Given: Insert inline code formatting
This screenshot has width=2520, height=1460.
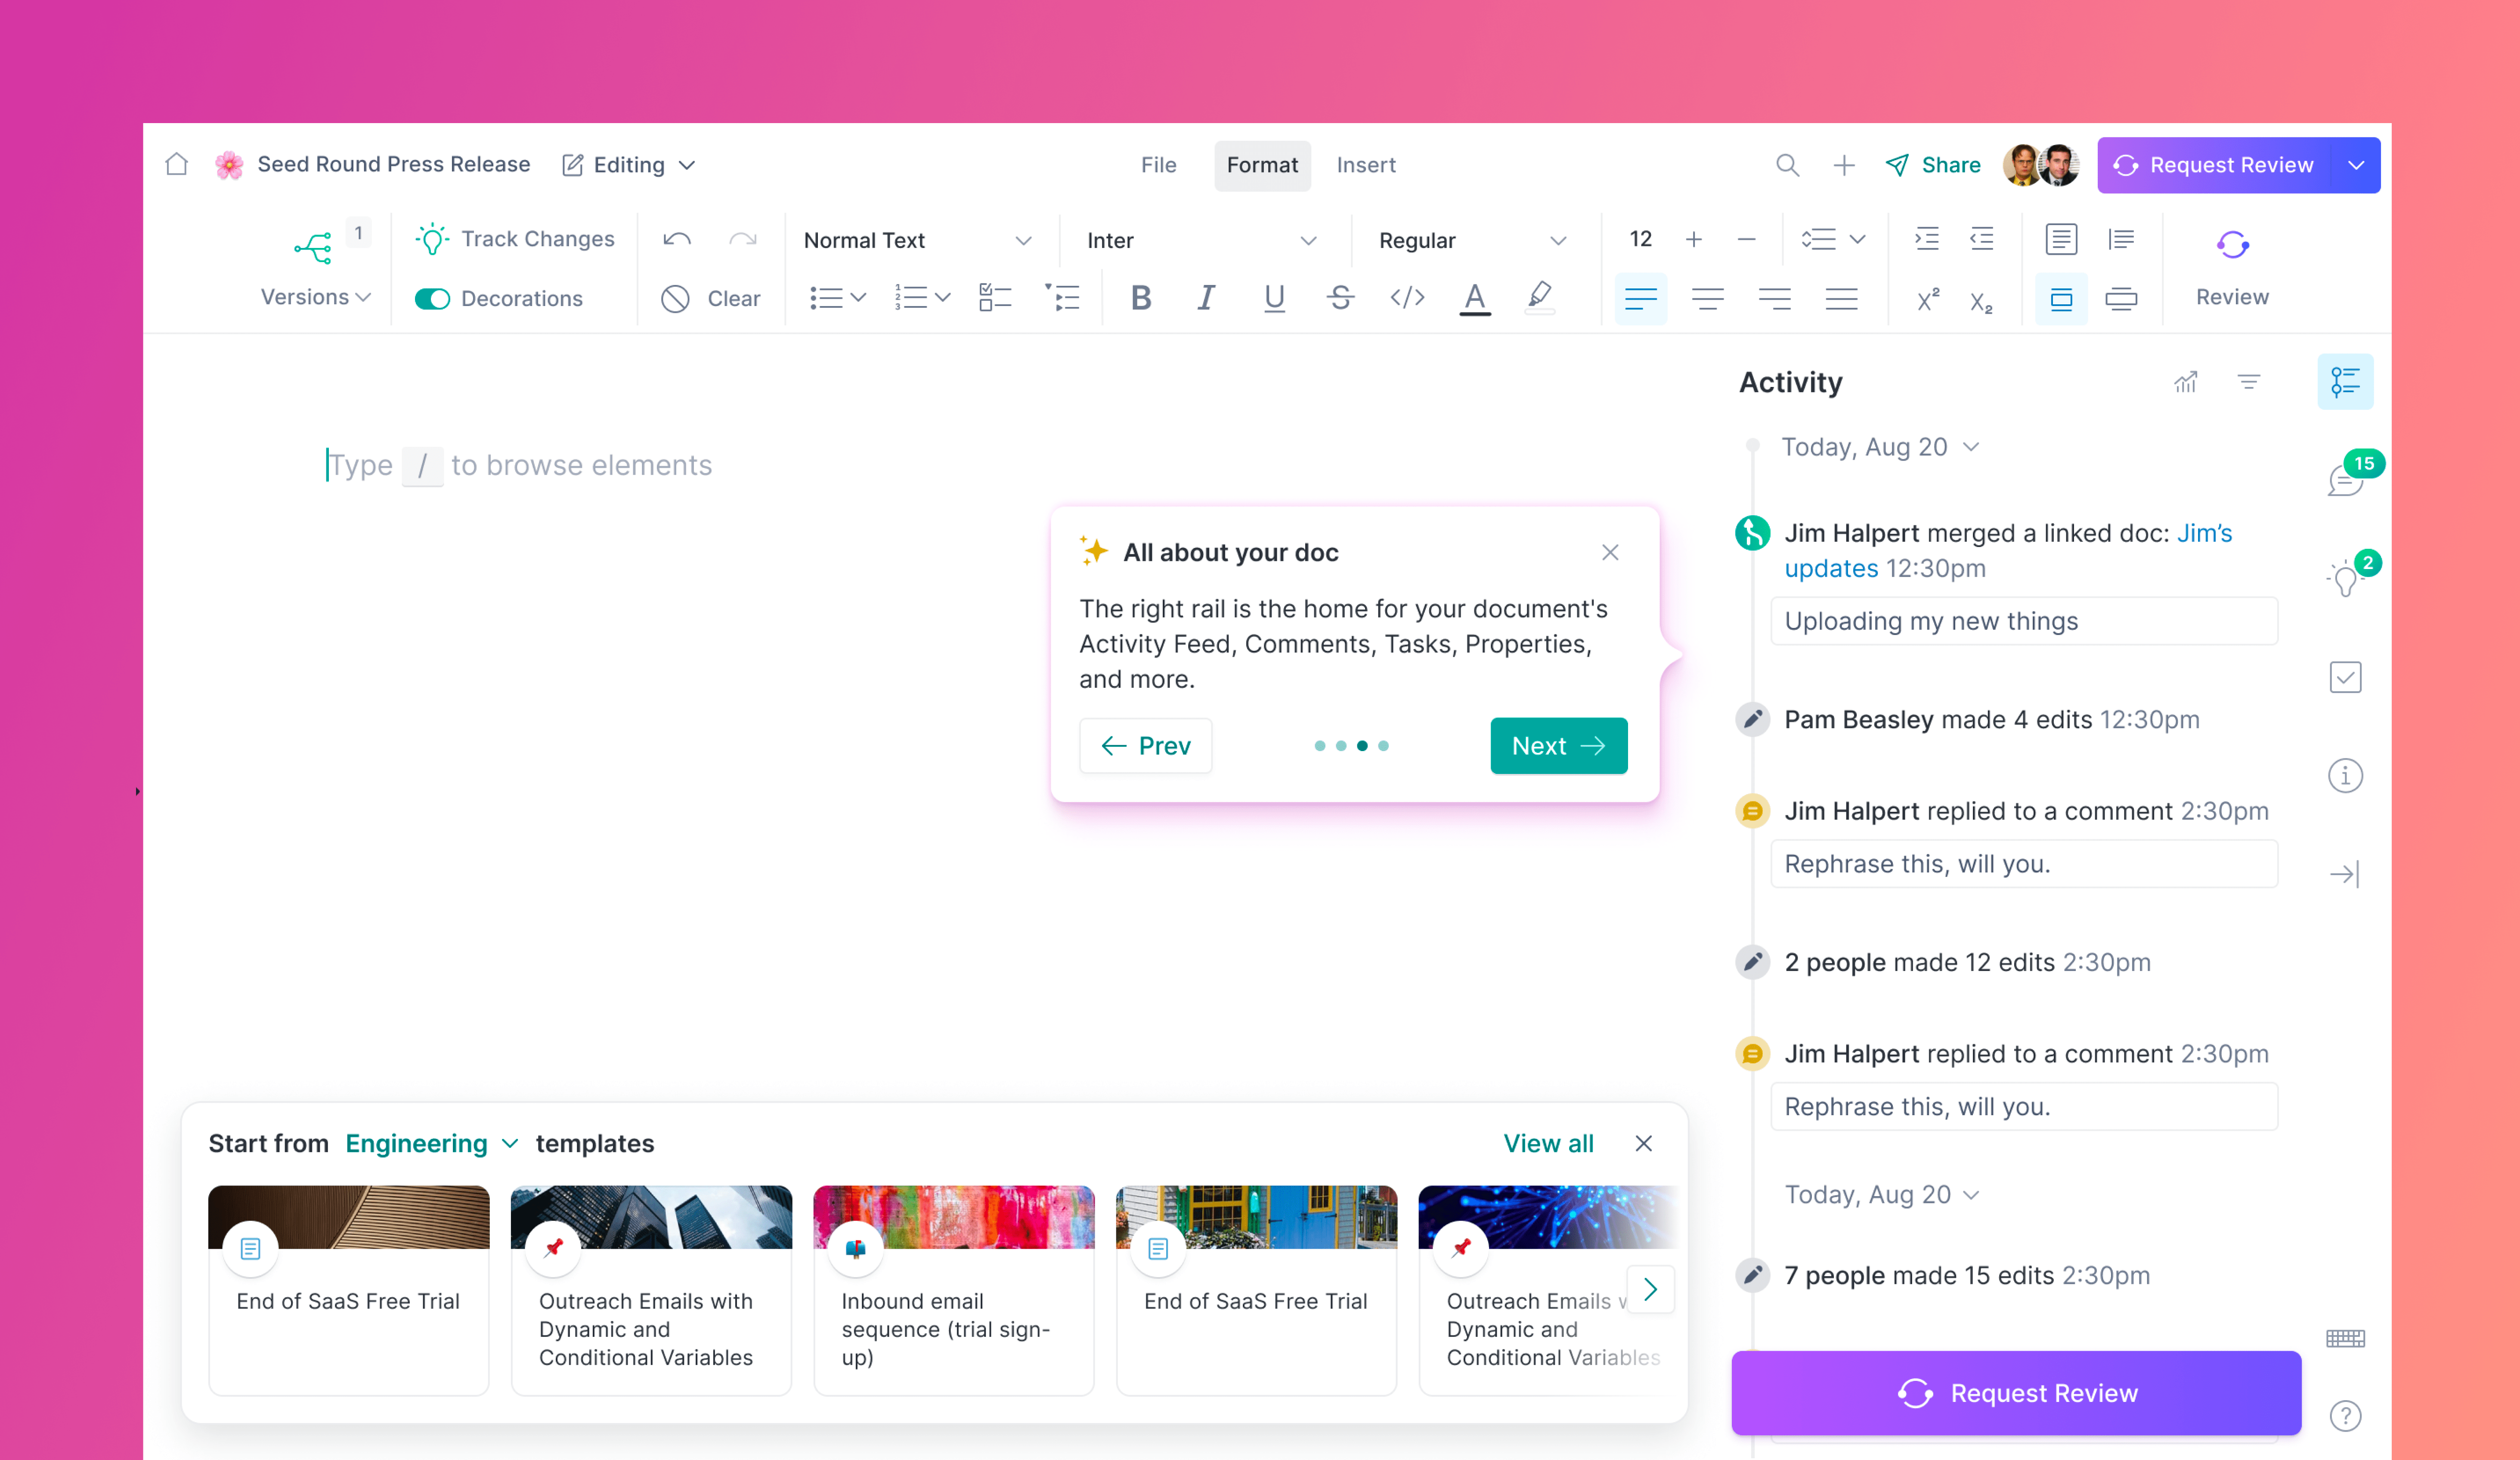Looking at the screenshot, I should tap(1407, 298).
